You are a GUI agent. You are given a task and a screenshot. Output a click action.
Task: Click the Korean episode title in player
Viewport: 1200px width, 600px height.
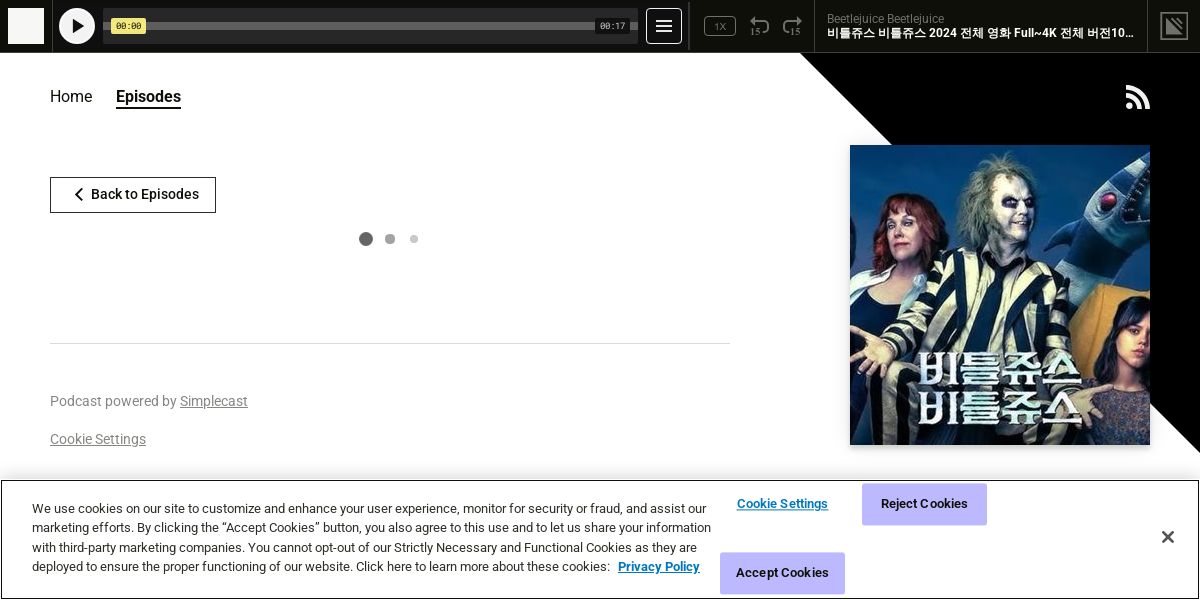click(x=980, y=33)
